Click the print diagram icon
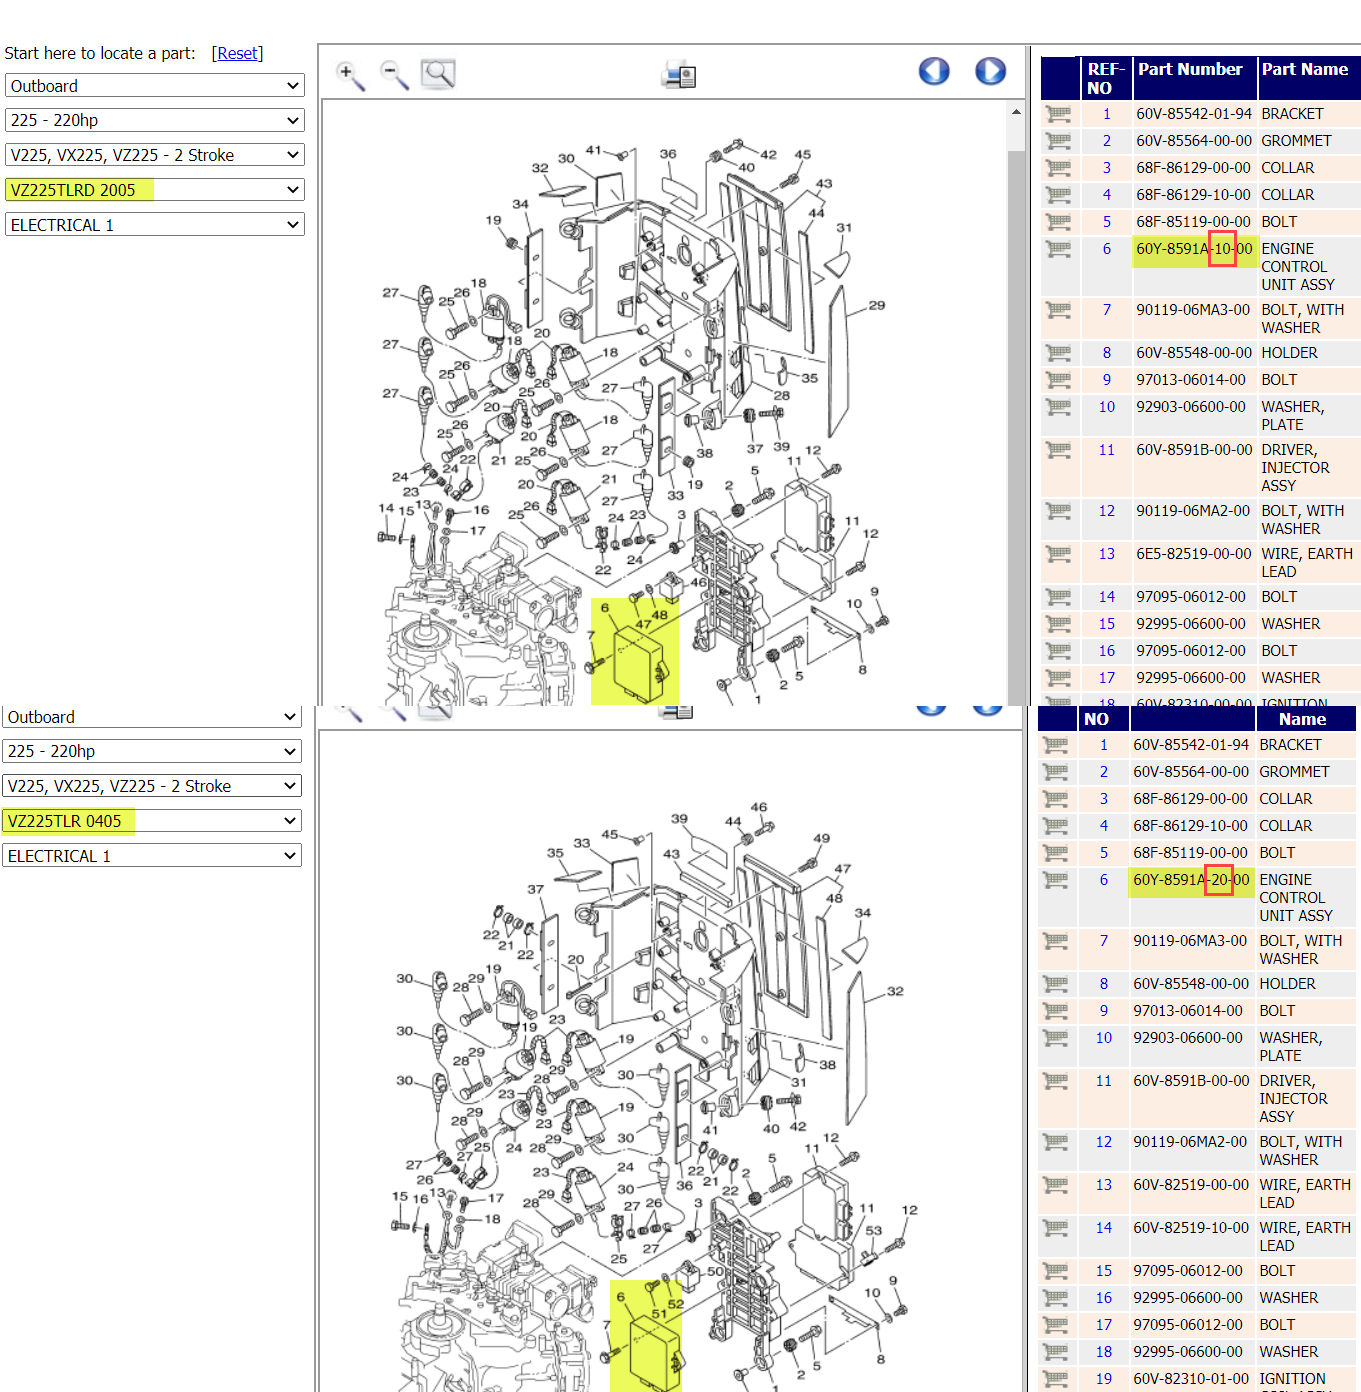Screen dimensions: 1361x1392 coord(679,74)
